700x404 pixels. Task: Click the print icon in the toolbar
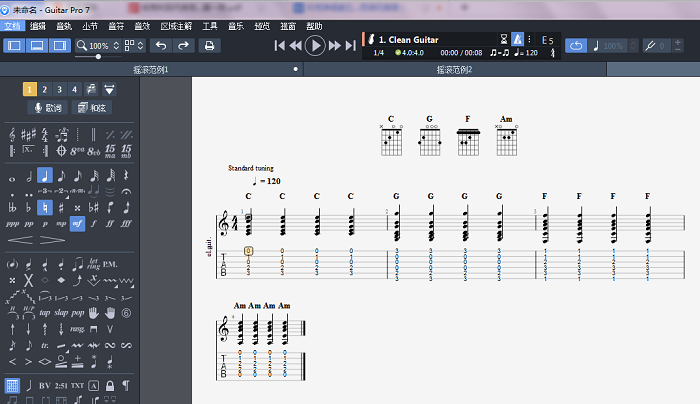coord(209,45)
